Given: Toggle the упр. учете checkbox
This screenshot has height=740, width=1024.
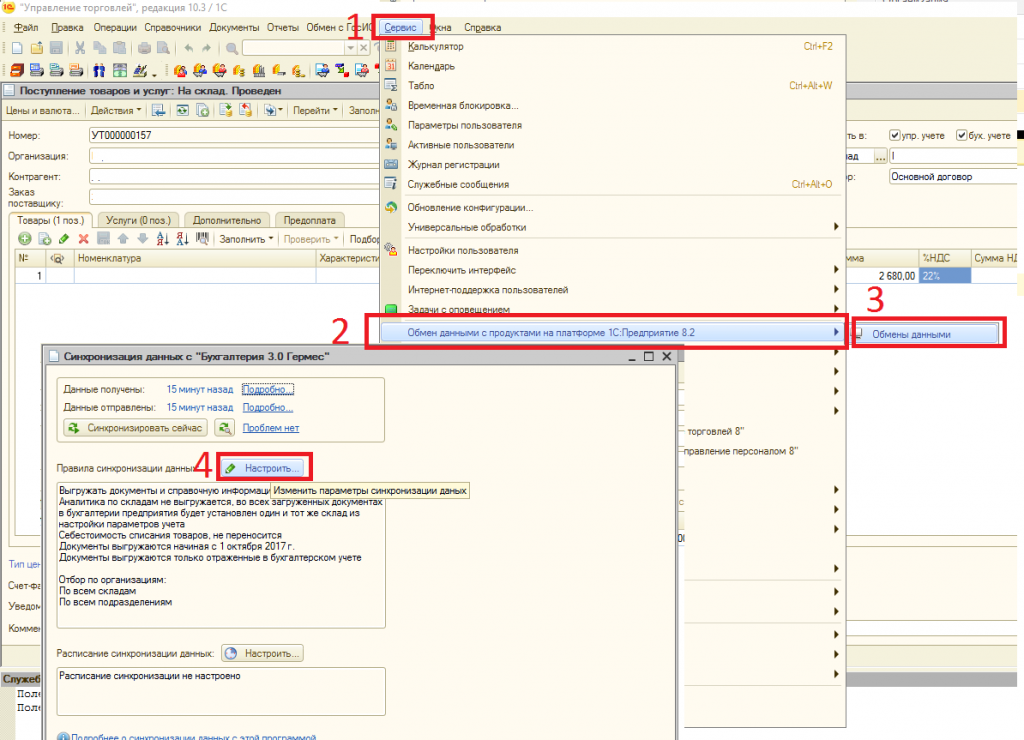Looking at the screenshot, I should [896, 135].
